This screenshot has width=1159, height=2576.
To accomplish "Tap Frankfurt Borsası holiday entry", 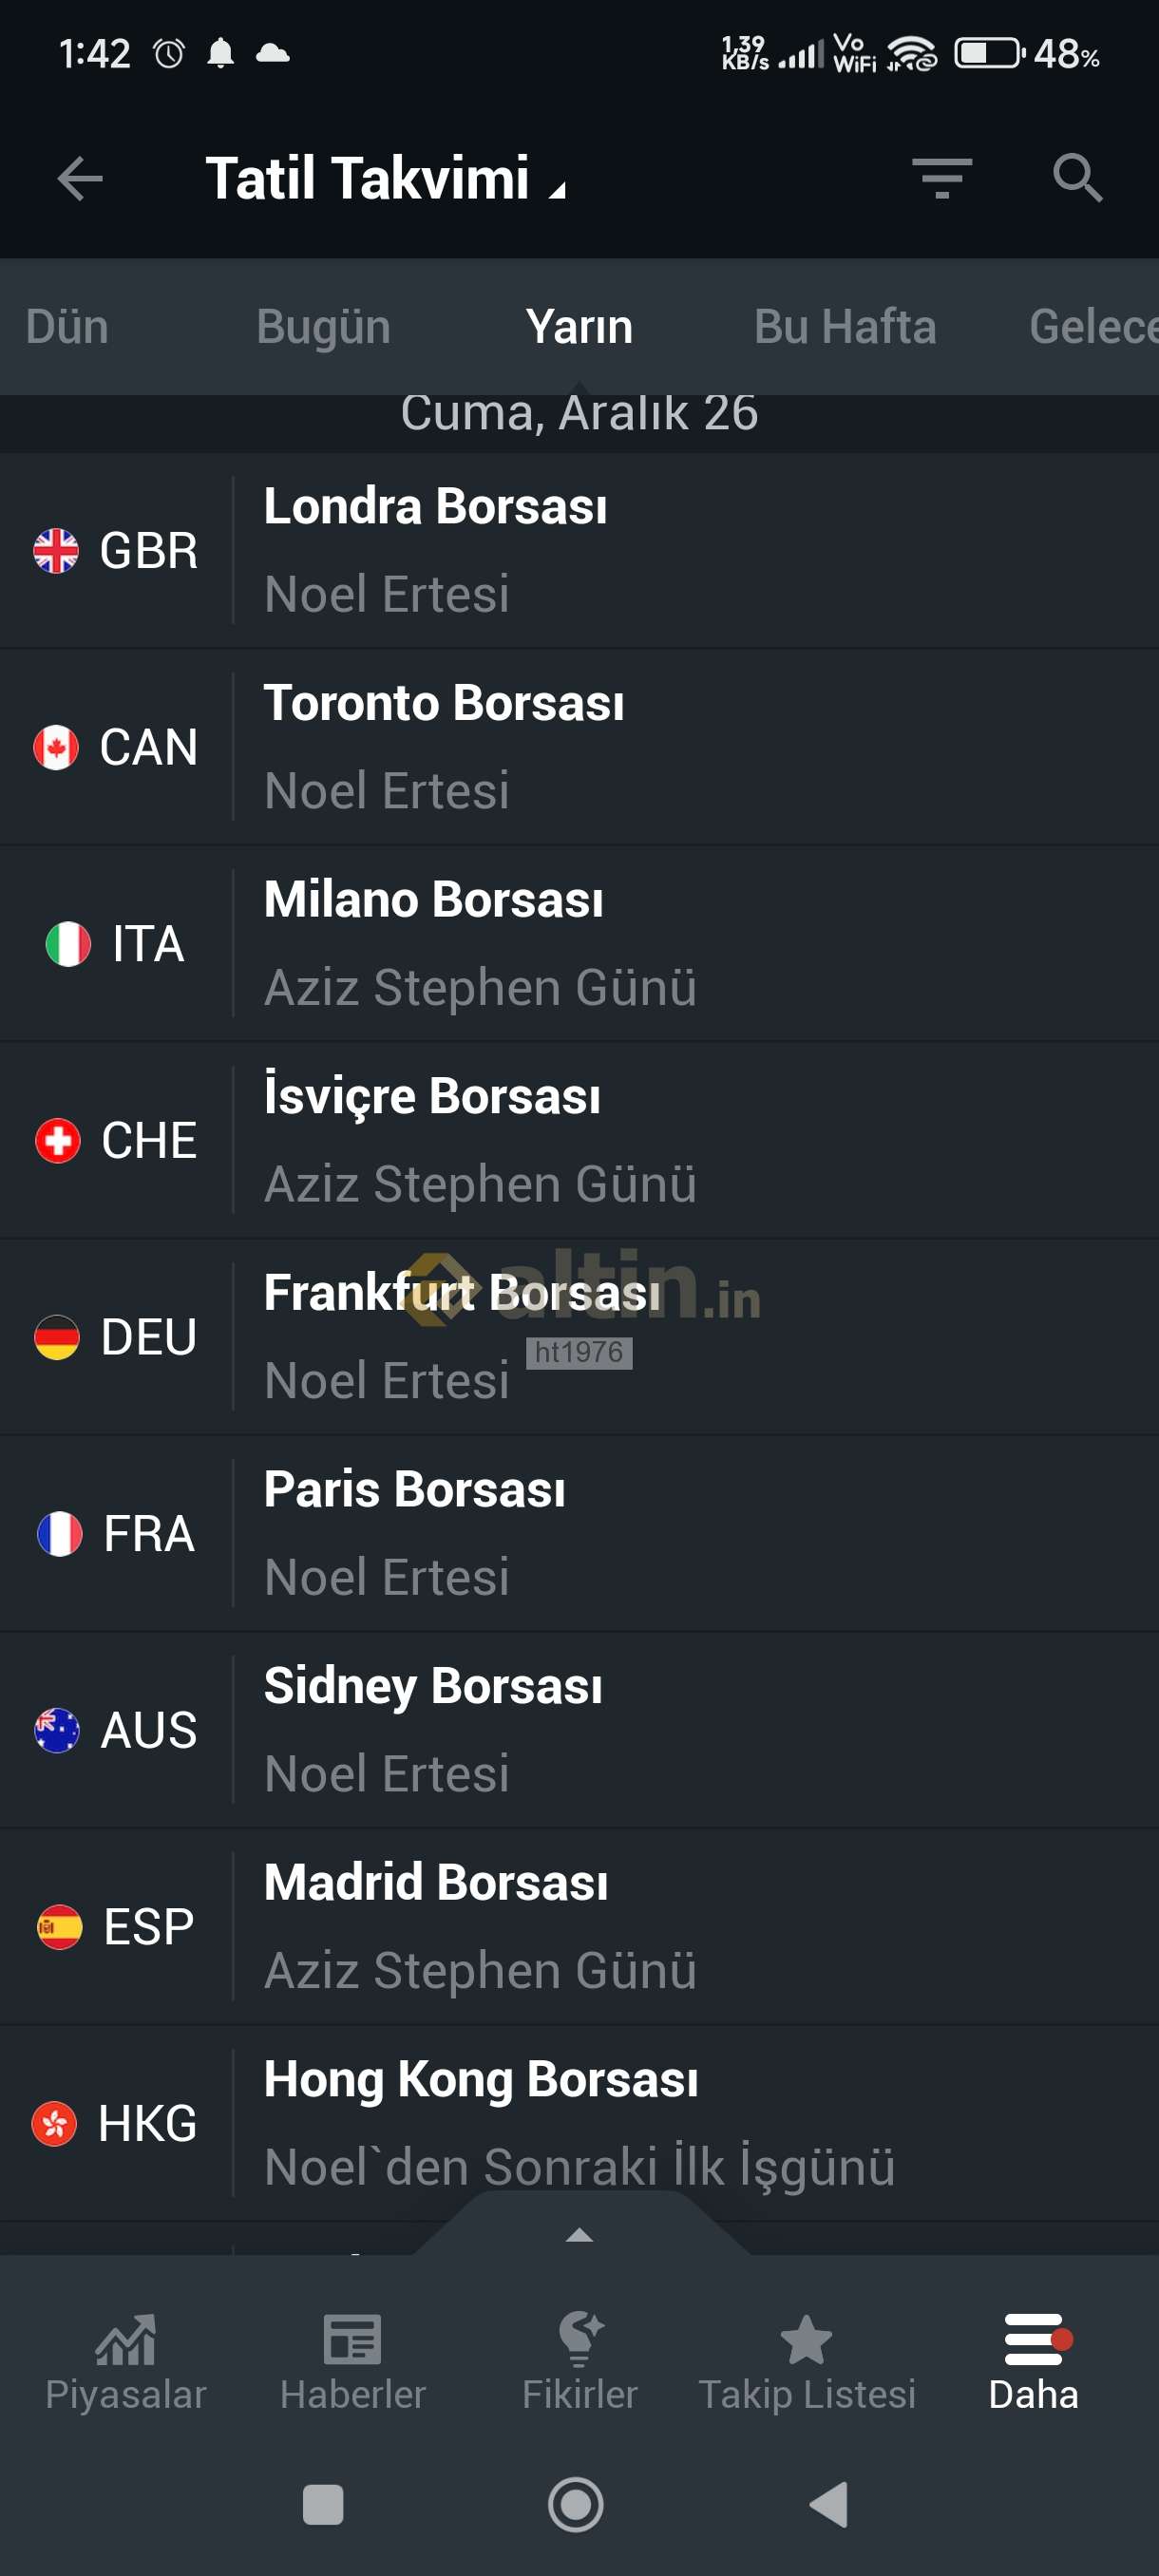I will coord(580,1336).
